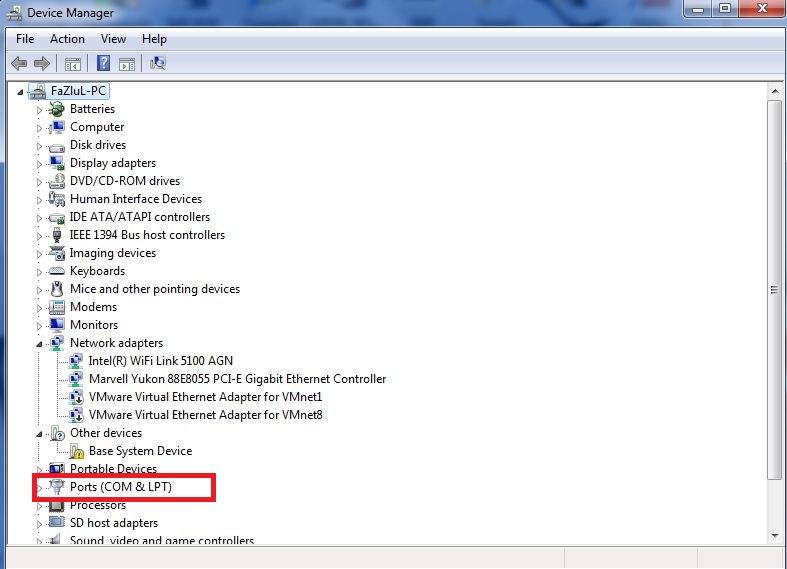Open the Action menu
This screenshot has height=569, width=787.
pyautogui.click(x=67, y=39)
